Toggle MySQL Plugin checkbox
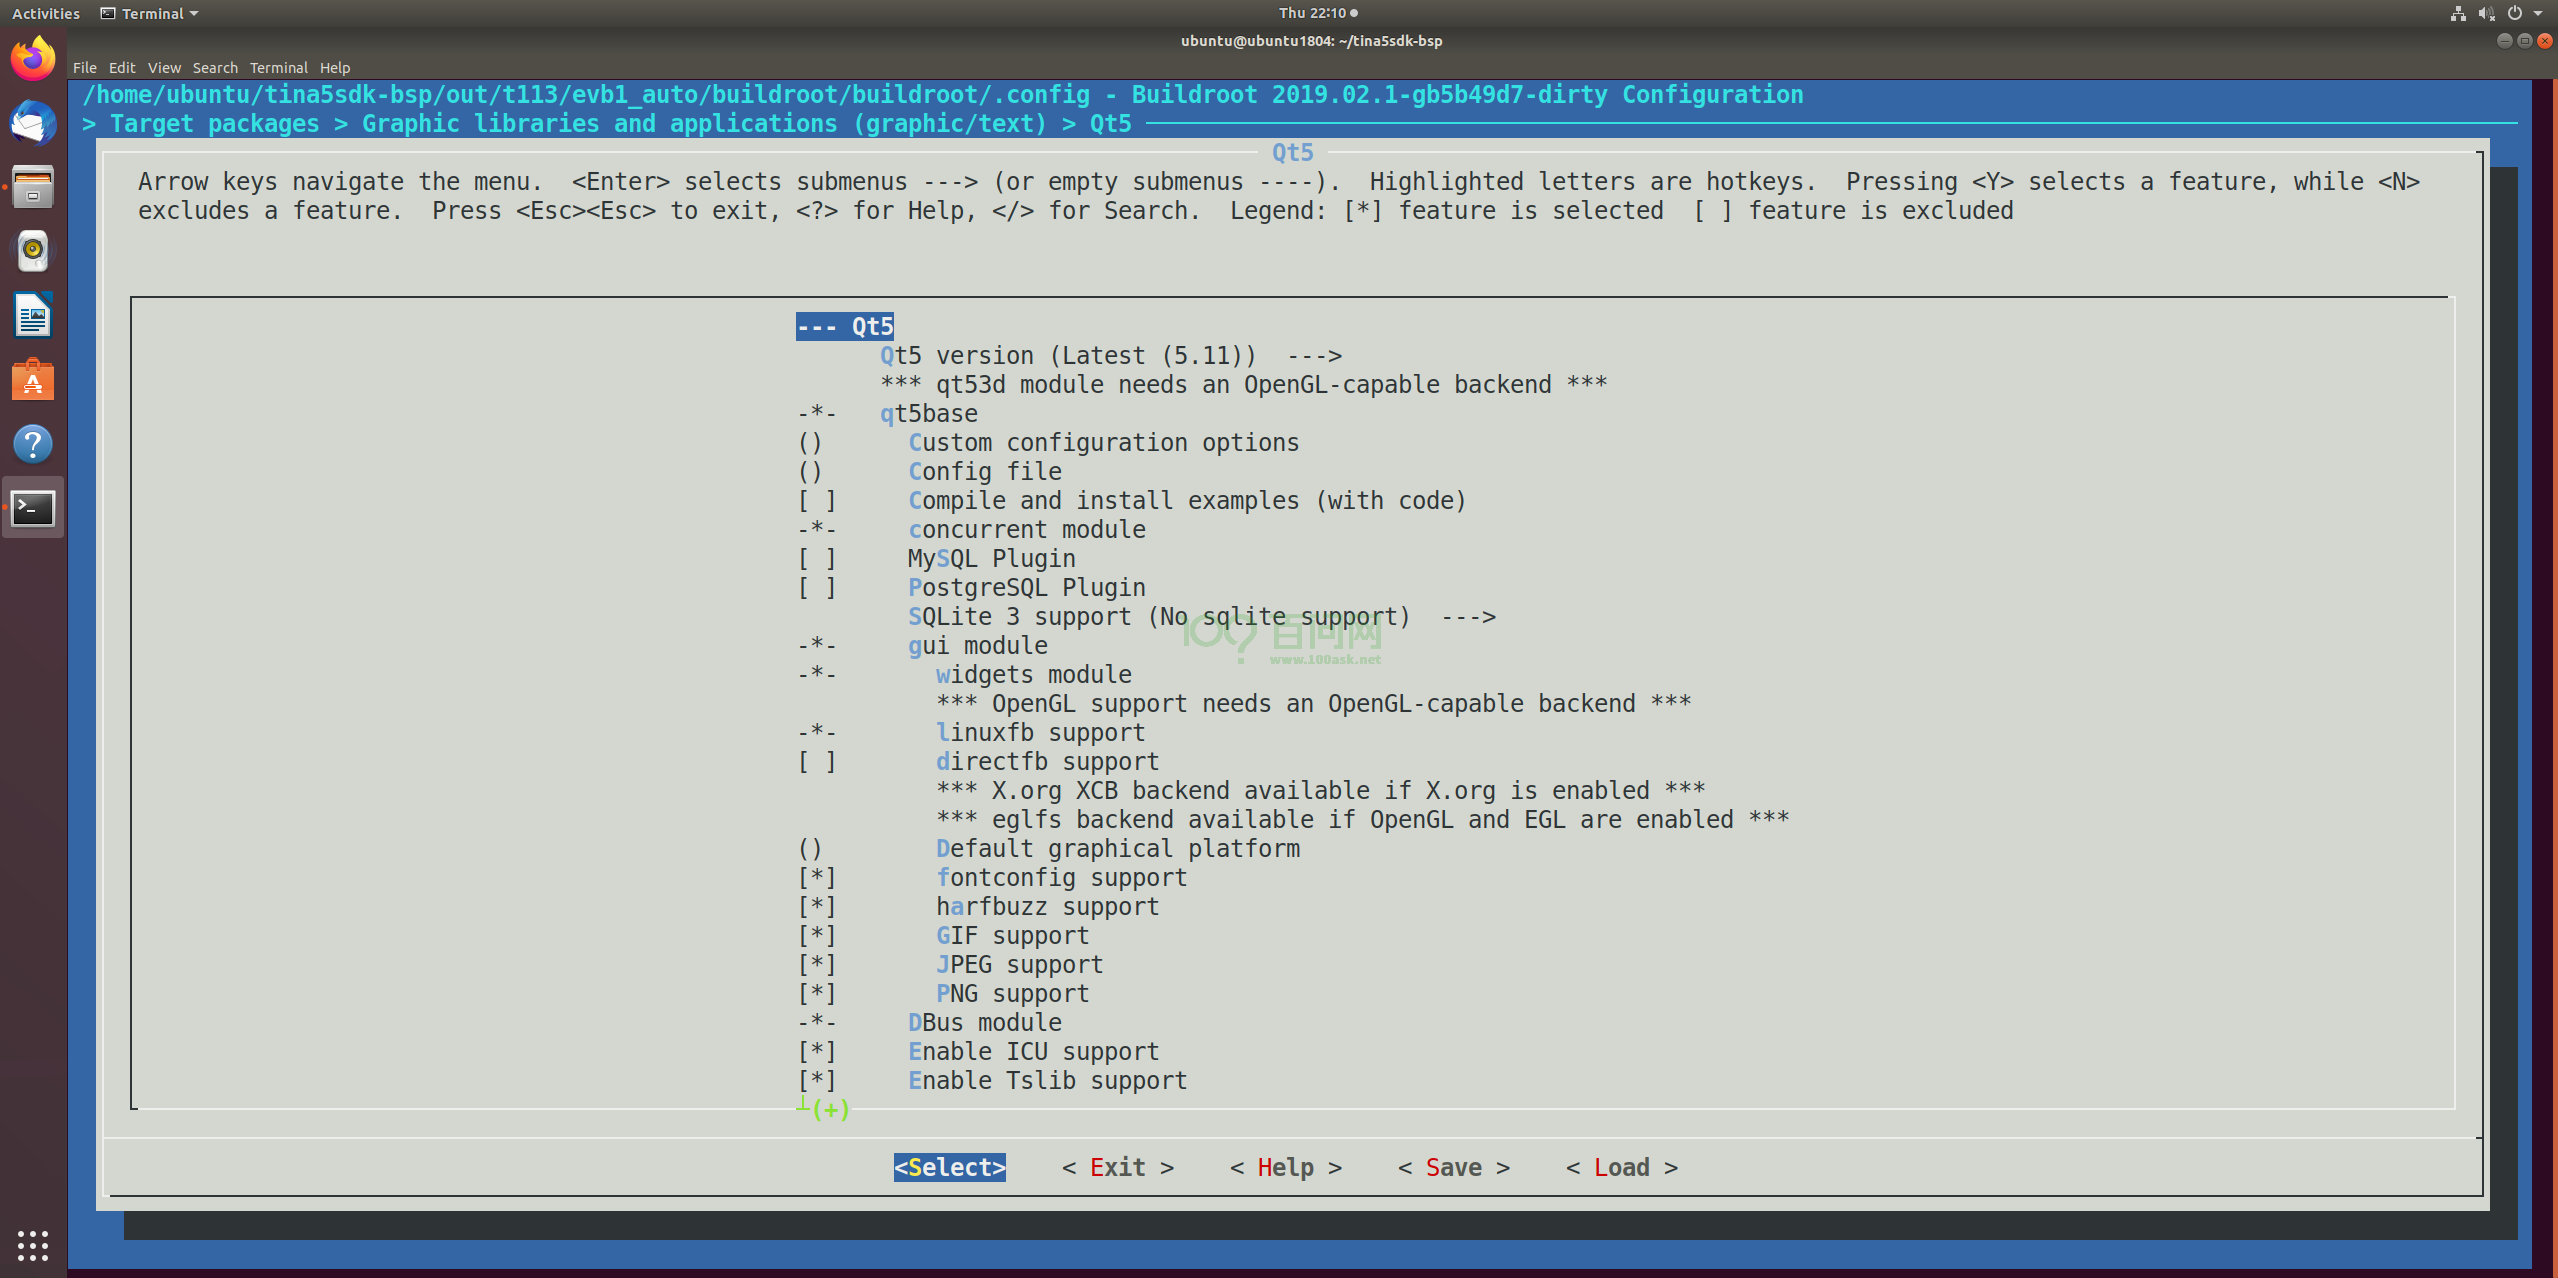This screenshot has width=2558, height=1278. click(x=816, y=559)
